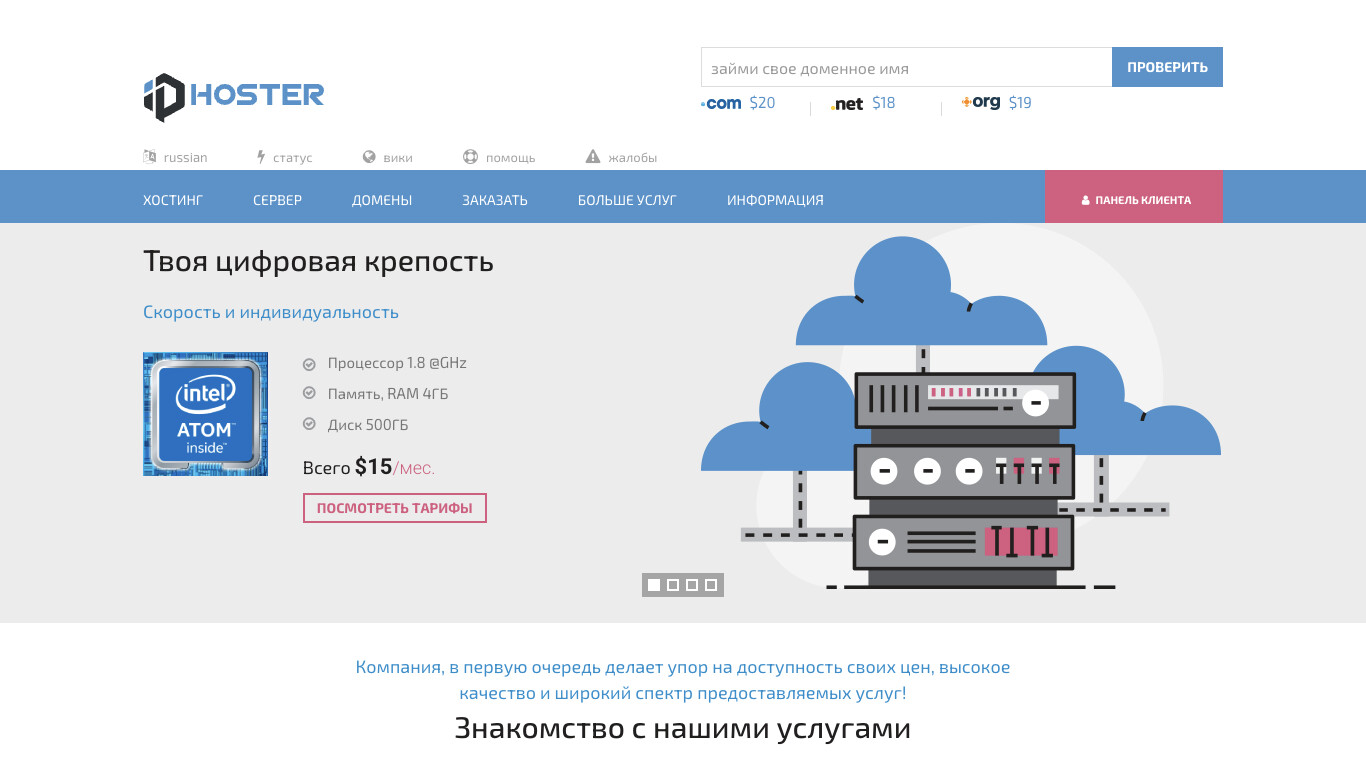The image size is (1366, 768).
Task: Click the lifebuoy help icon
Action: tap(470, 157)
